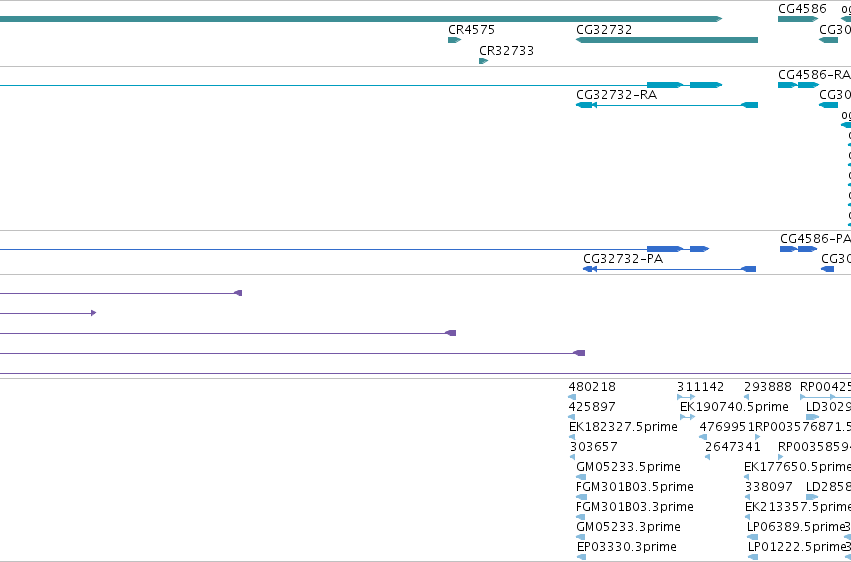This screenshot has height=562, width=851.
Task: Click the teal CG32732 gene bar
Action: coord(666,40)
